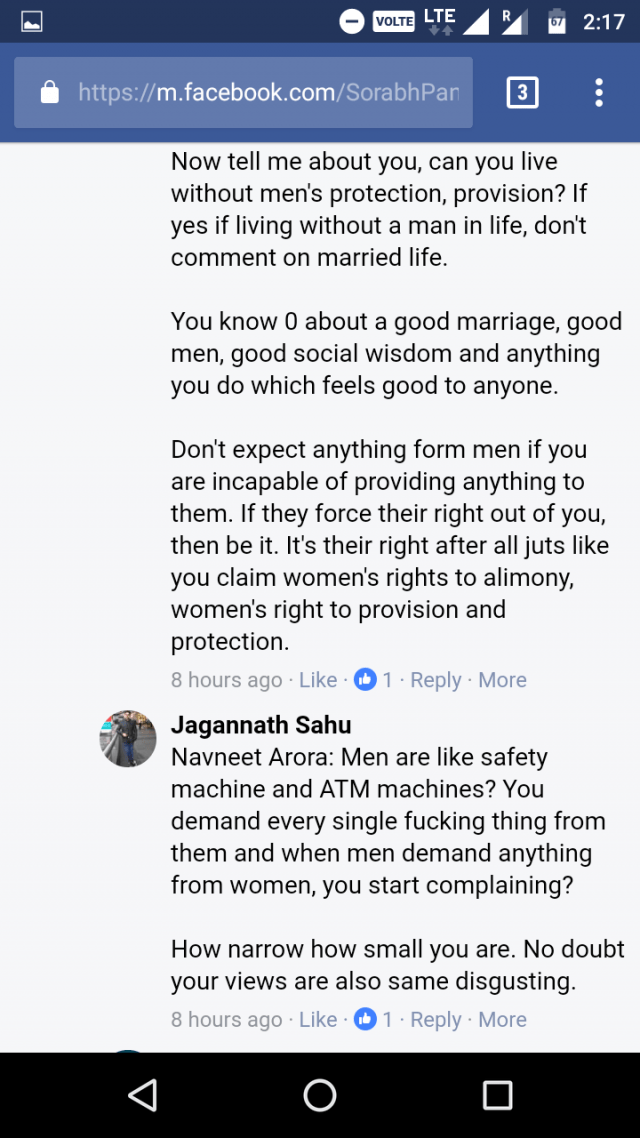This screenshot has width=640, height=1138.
Task: View like reactions on Jagannath's comment
Action: point(374,1020)
